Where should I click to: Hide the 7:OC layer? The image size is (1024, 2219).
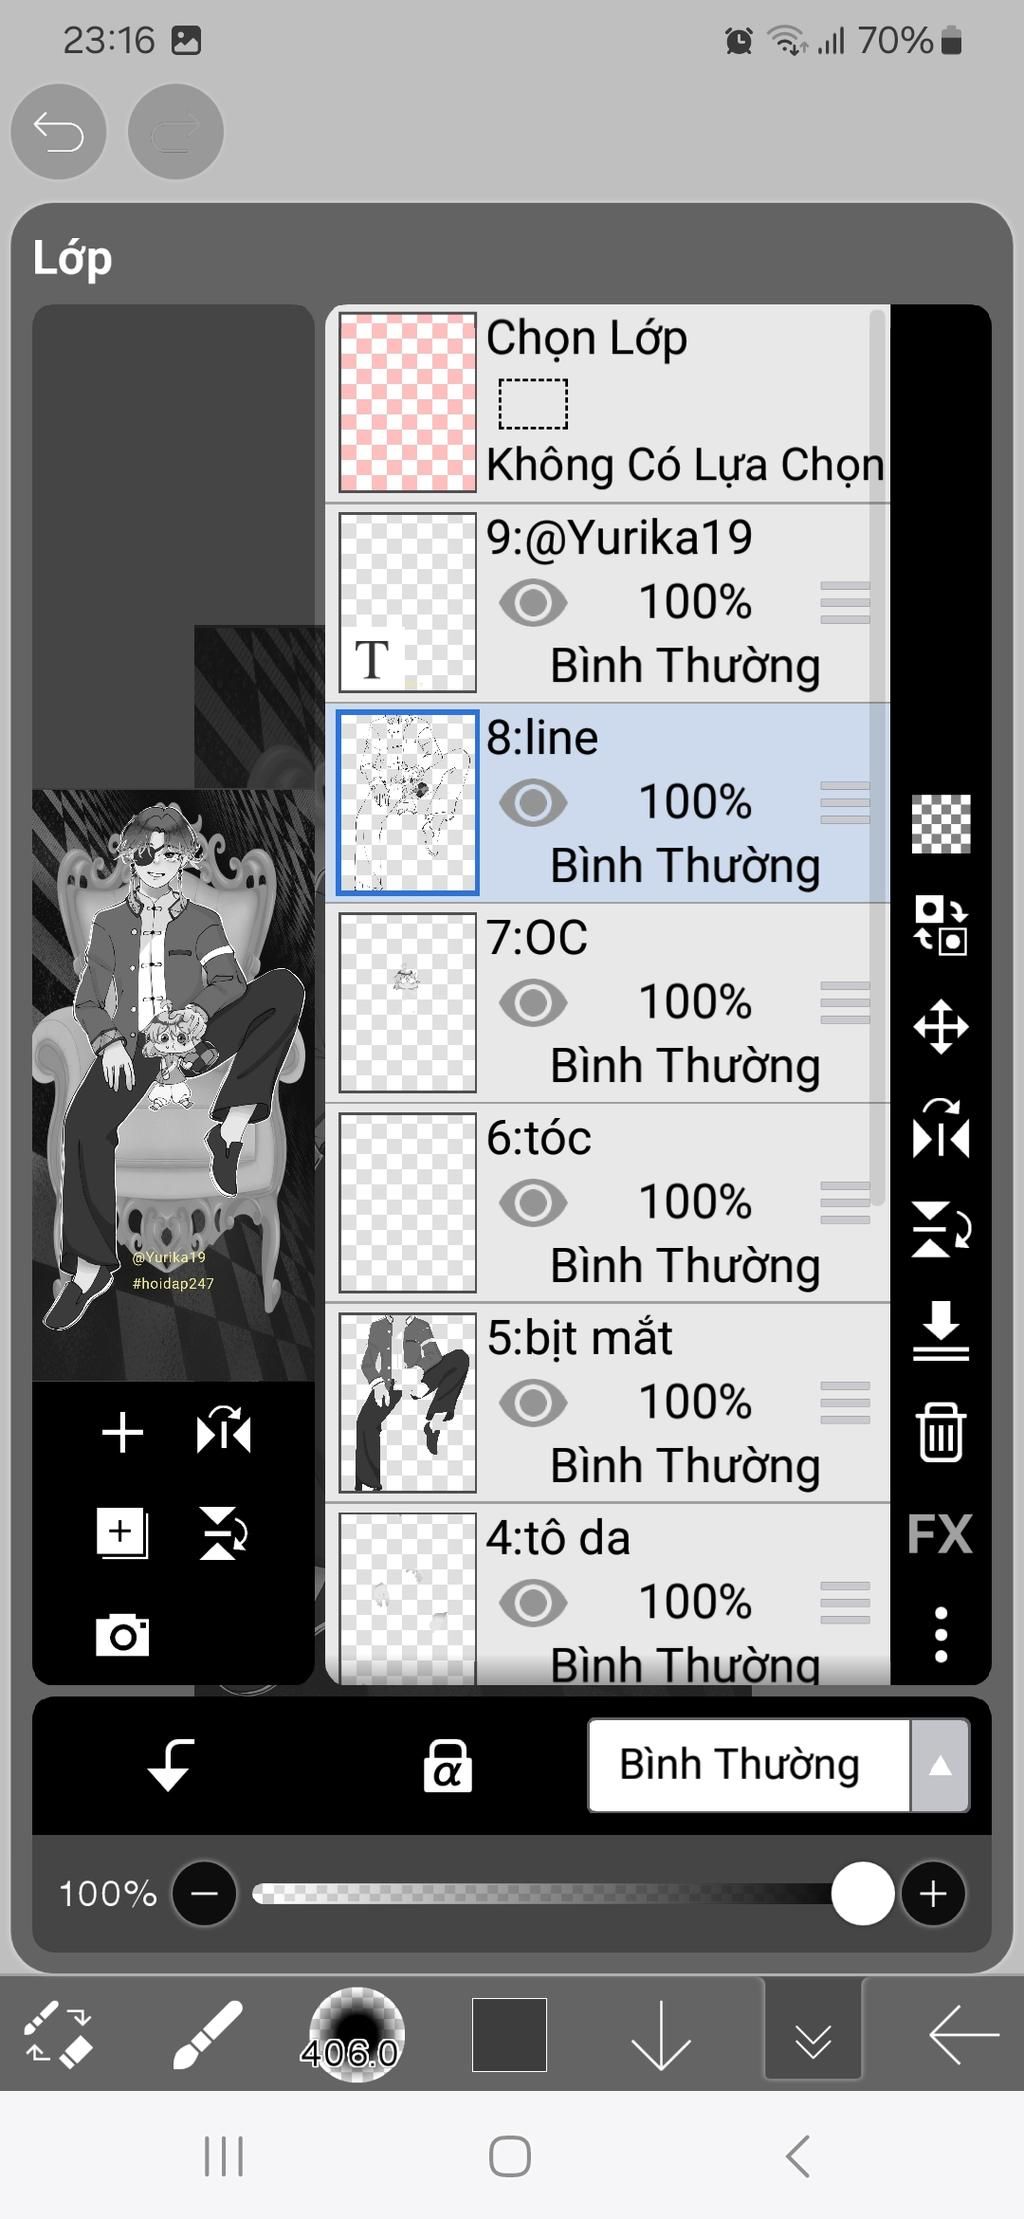tap(533, 1002)
